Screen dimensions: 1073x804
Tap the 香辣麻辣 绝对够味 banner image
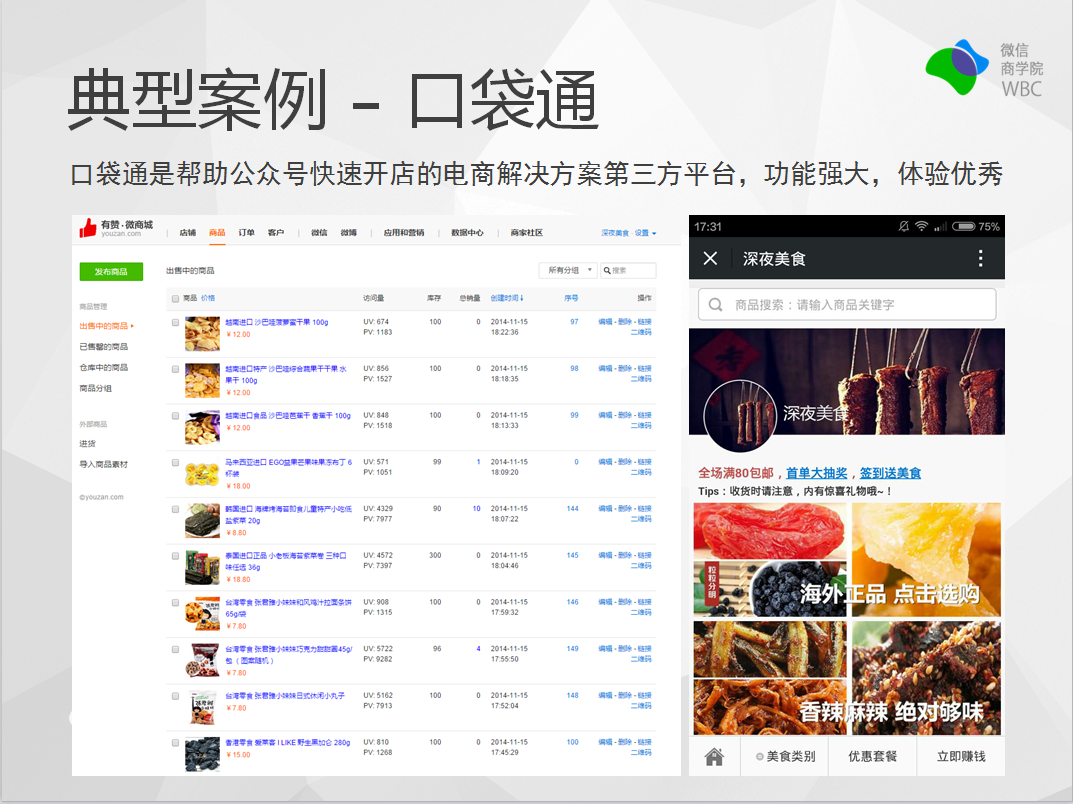coord(847,677)
